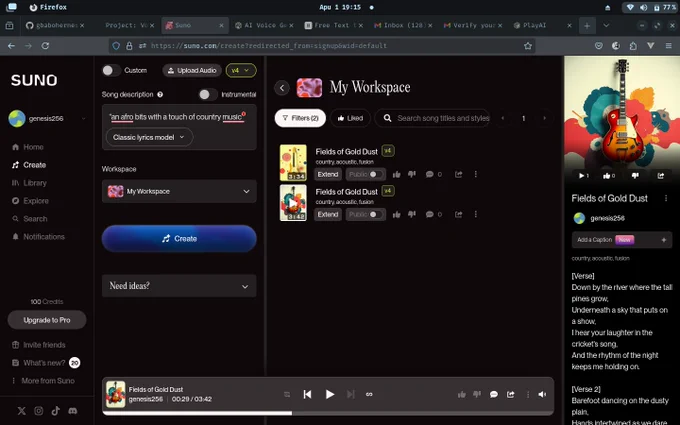Open My Workspace dropdown selector
Viewport: 680px width, 425px height.
click(x=179, y=191)
